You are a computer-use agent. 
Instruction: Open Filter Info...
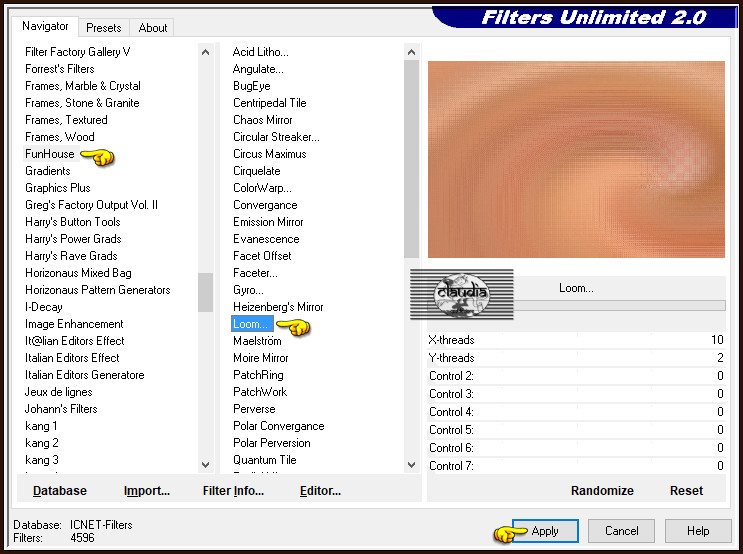pyautogui.click(x=233, y=490)
